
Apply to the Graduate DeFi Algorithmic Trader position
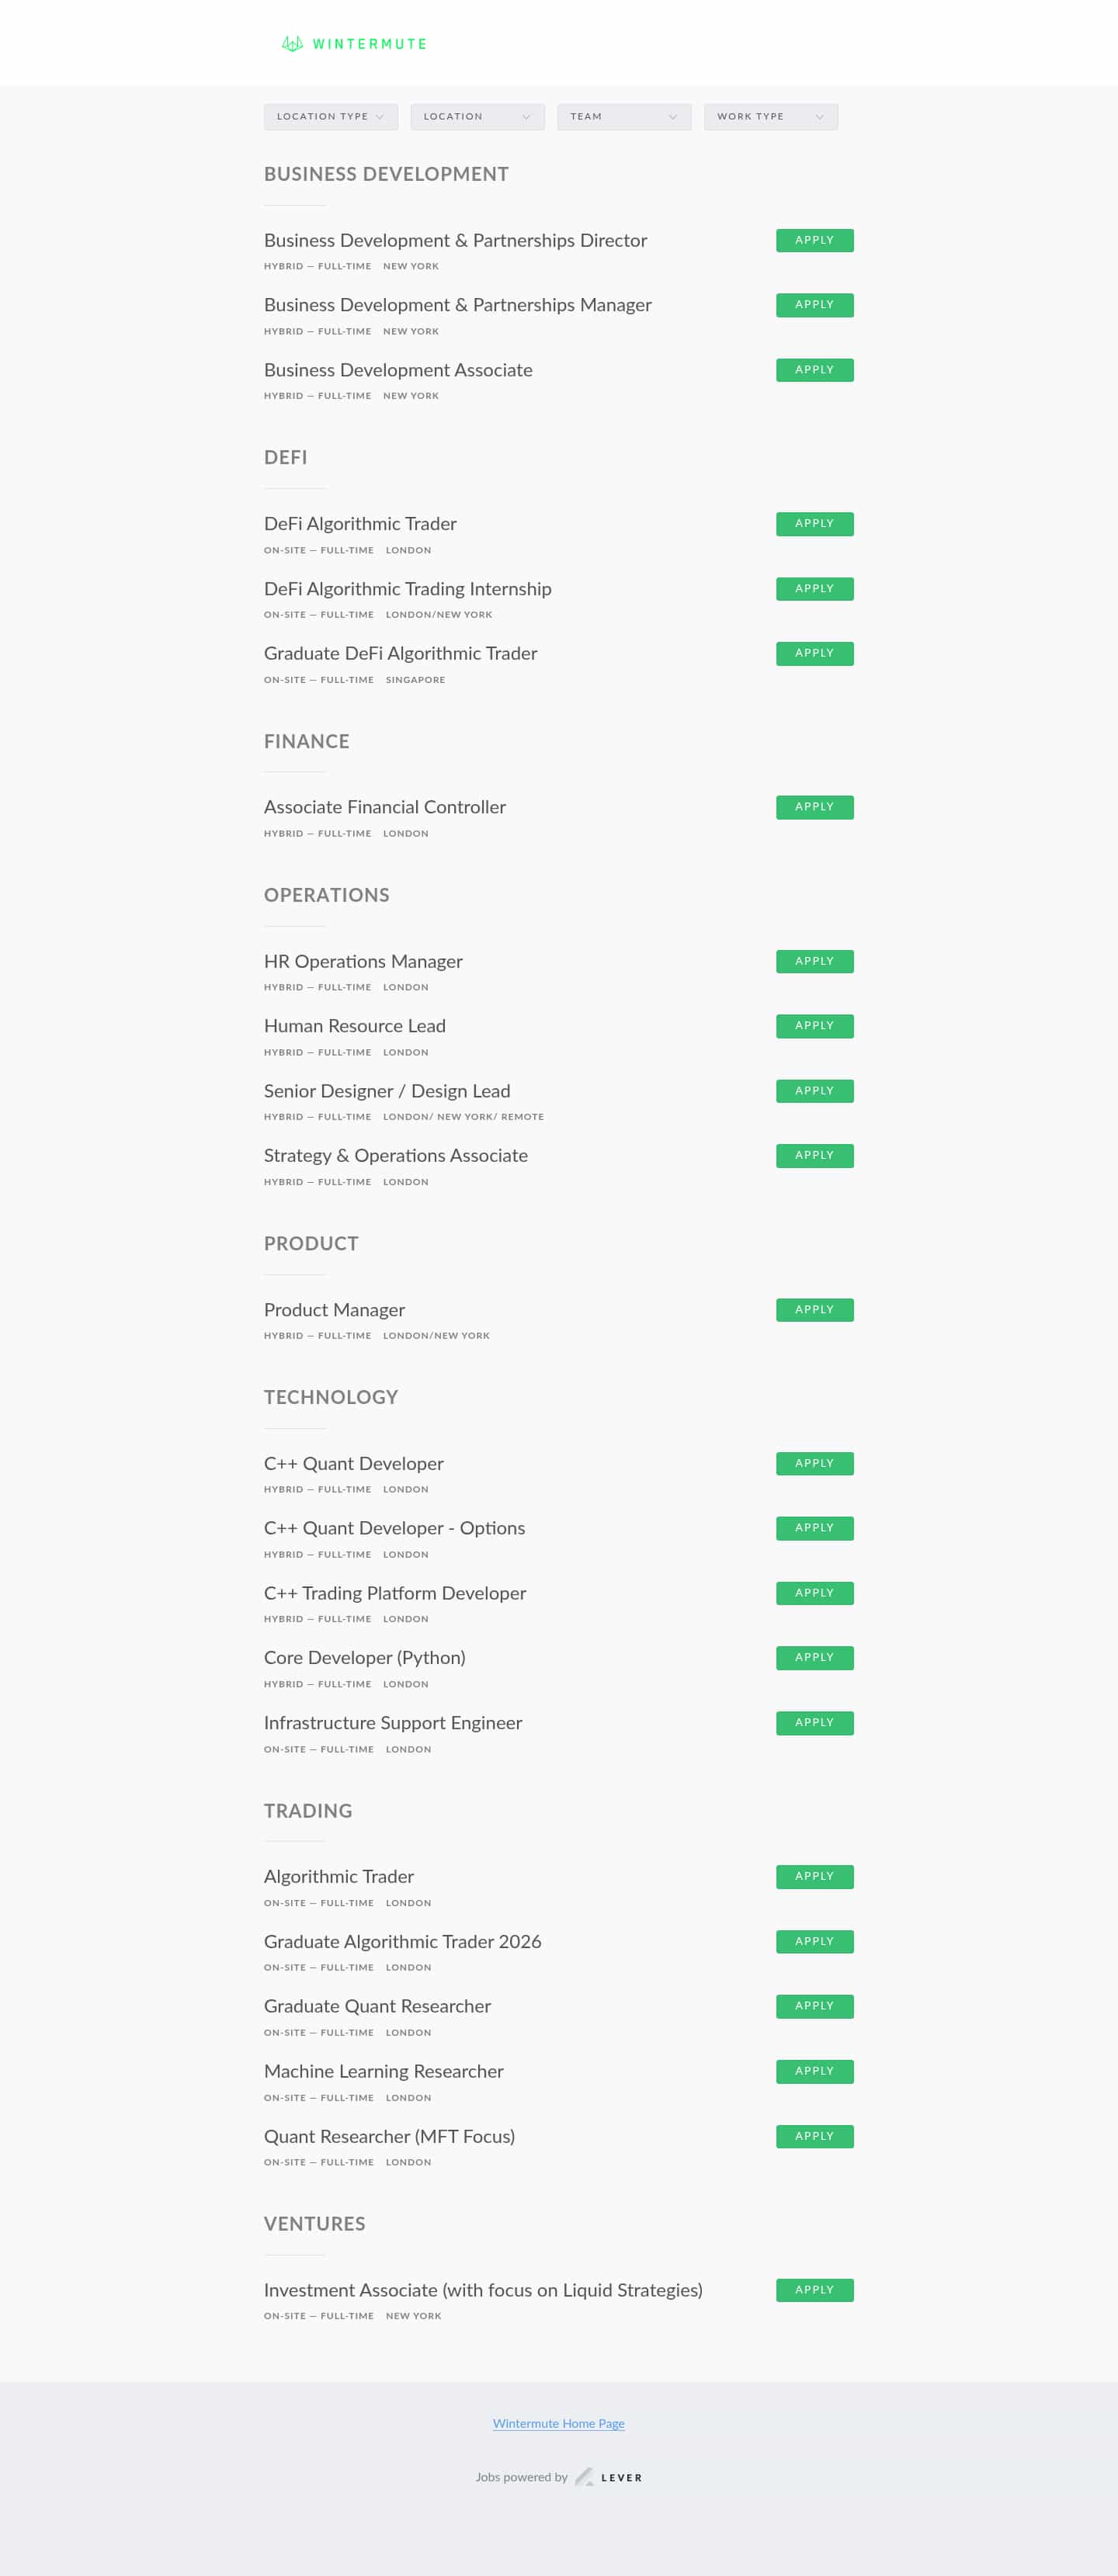(814, 653)
